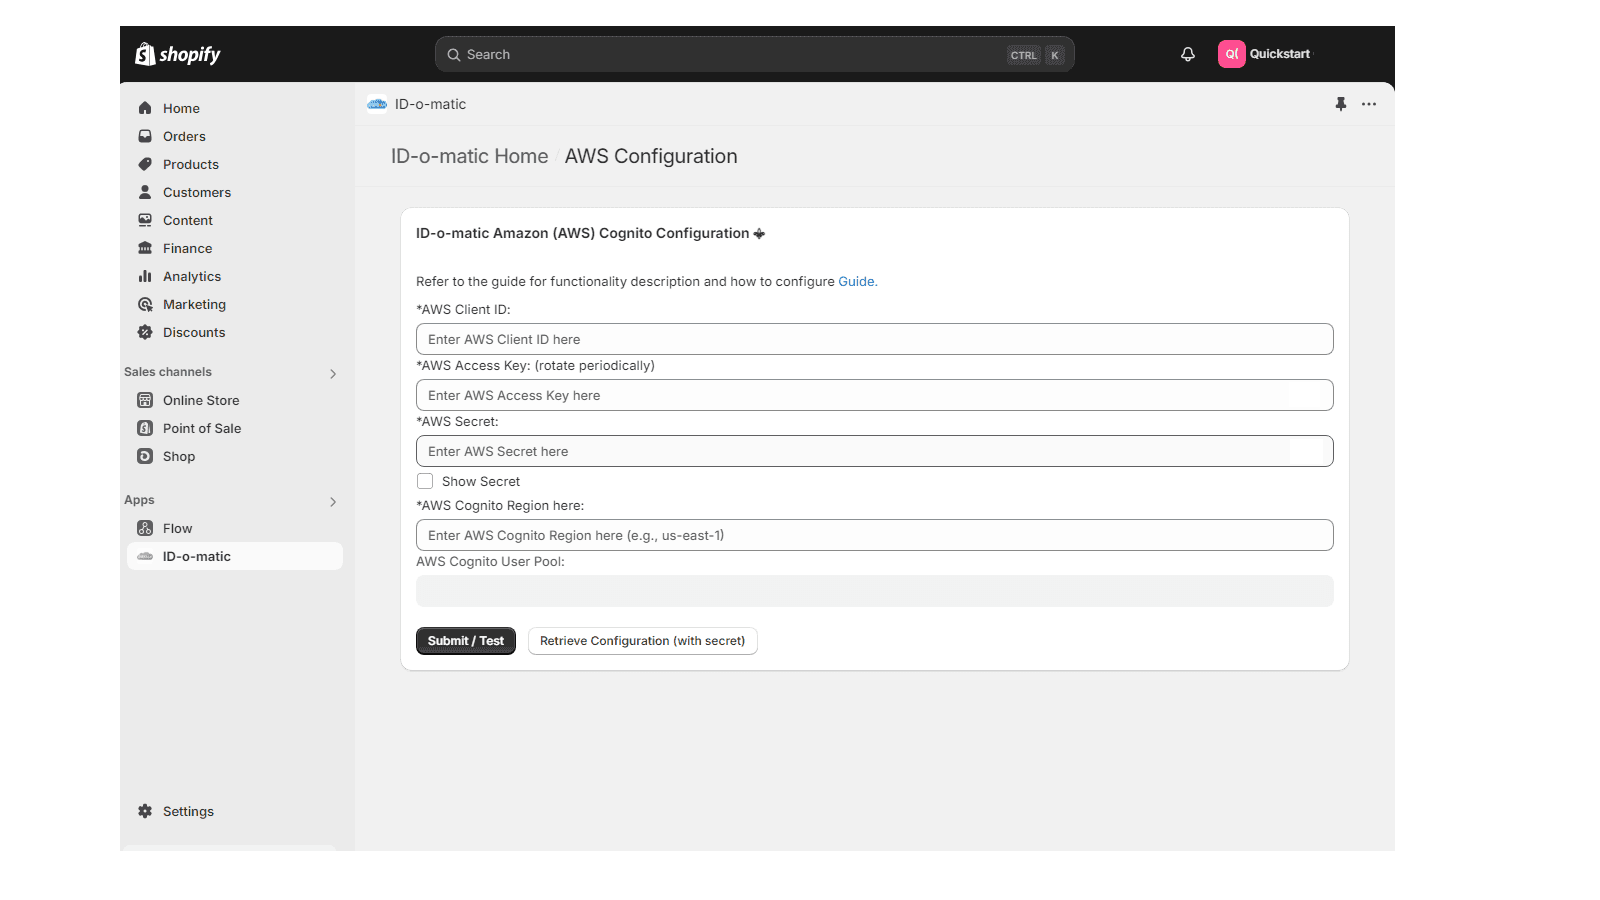Navigate to ID-o-matic Home breadcrumb
Screen dimensions: 1600x900
469,156
